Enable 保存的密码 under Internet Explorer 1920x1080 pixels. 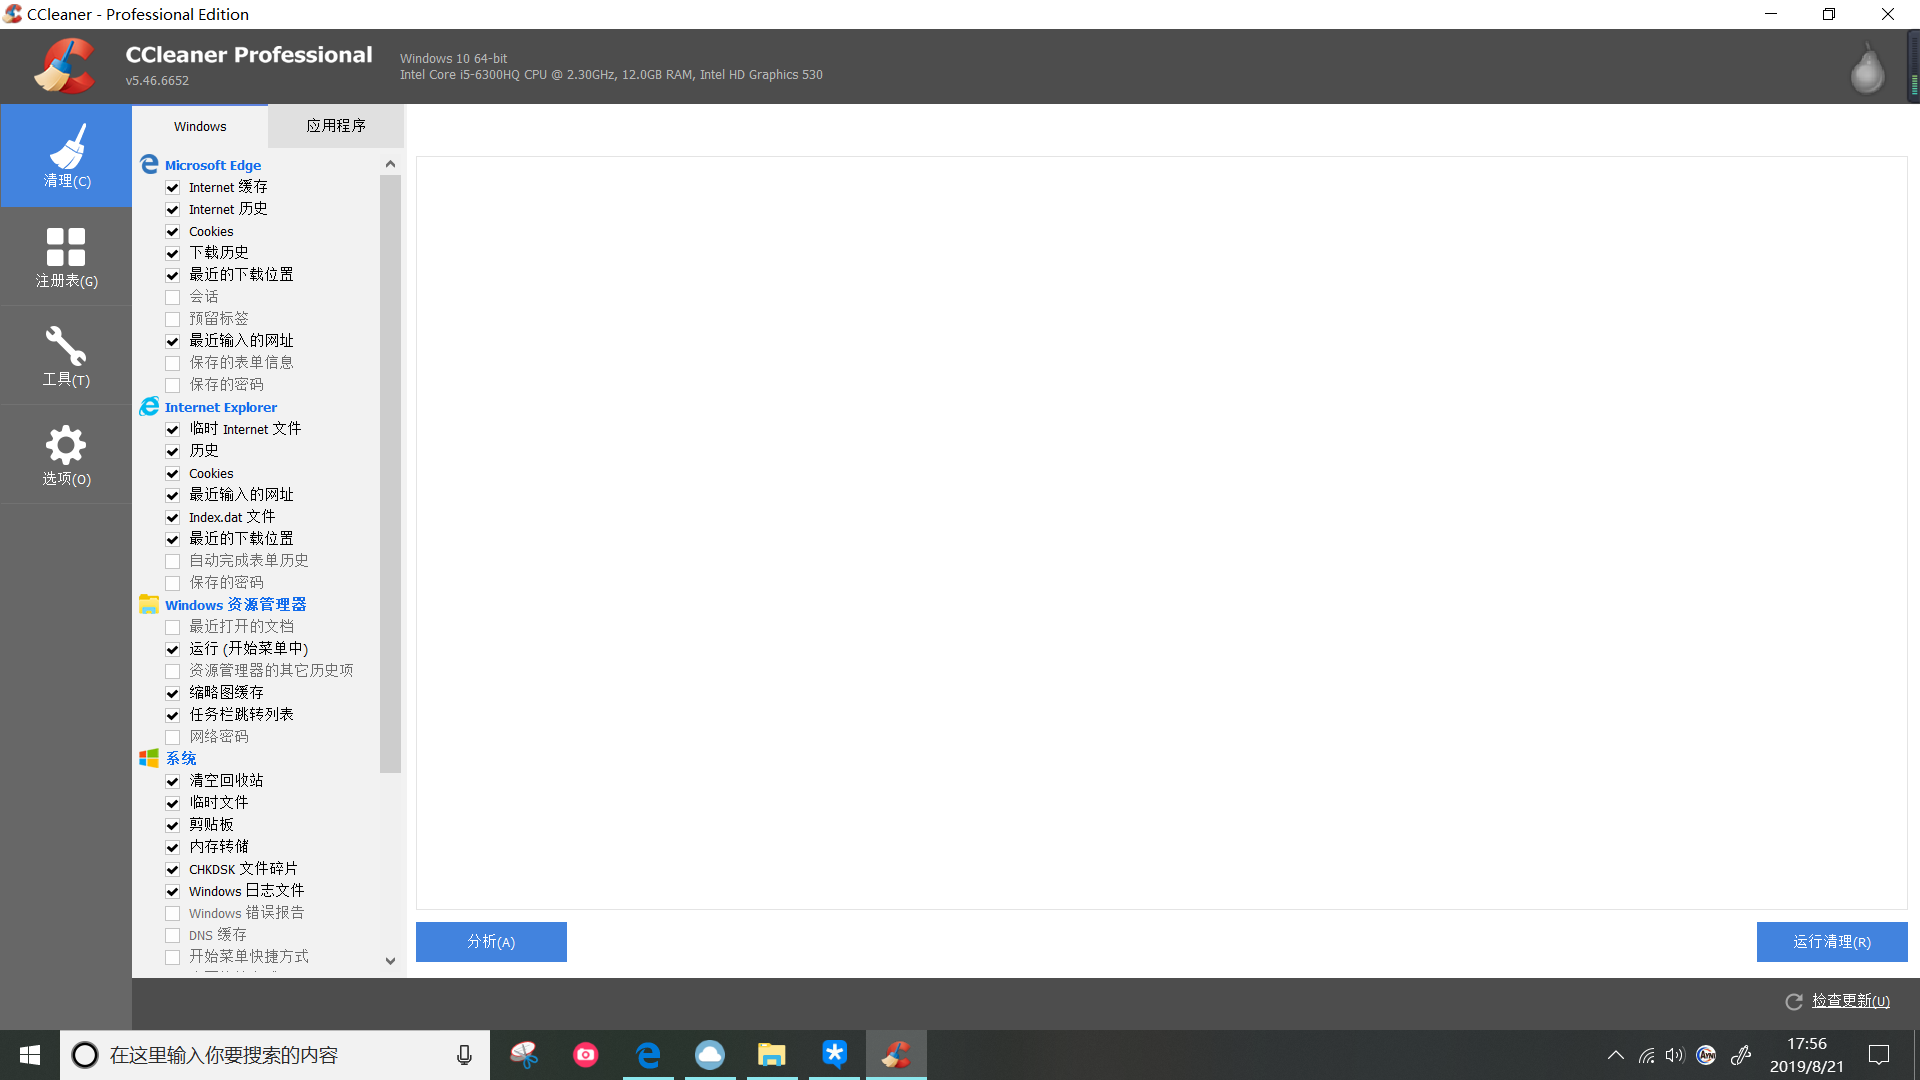(x=173, y=583)
